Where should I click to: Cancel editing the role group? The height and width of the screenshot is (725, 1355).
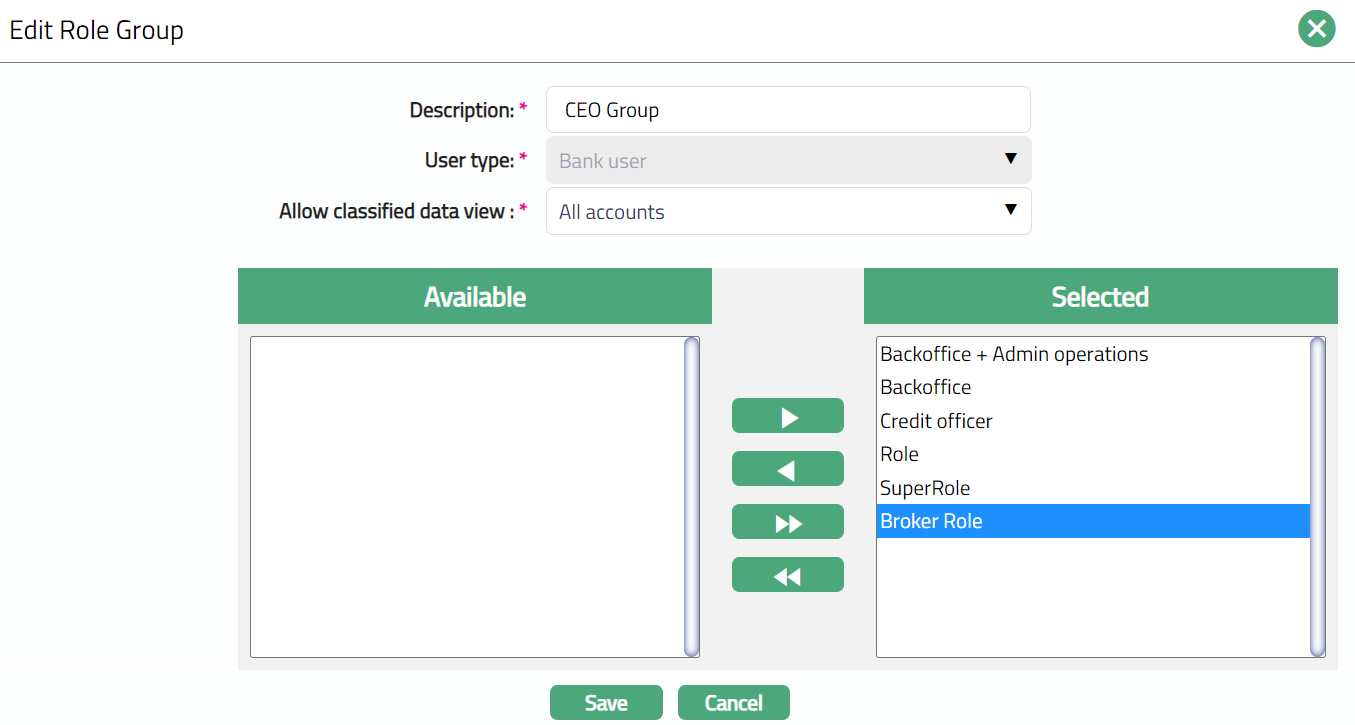[733, 703]
